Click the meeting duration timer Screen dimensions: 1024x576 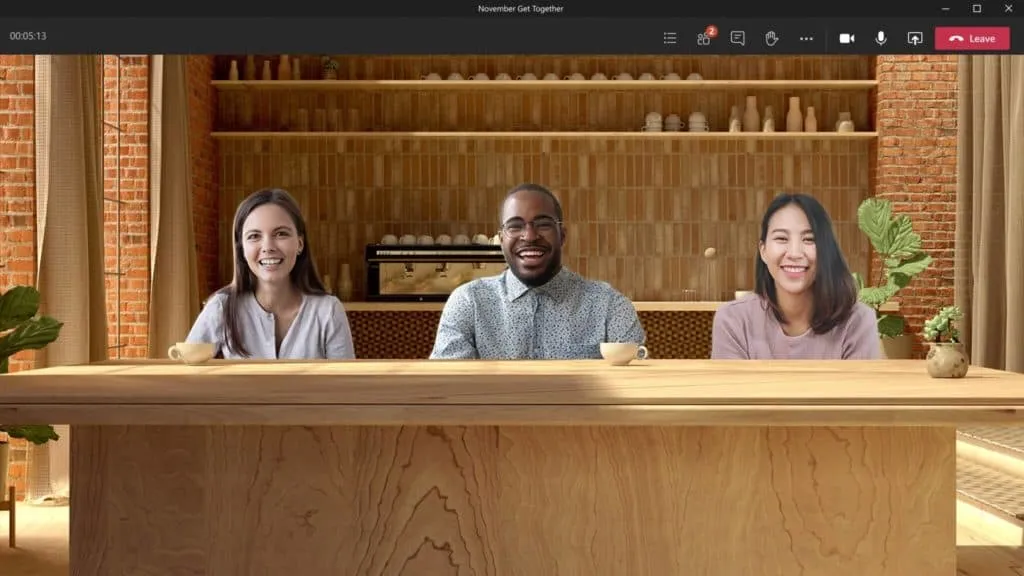click(27, 33)
